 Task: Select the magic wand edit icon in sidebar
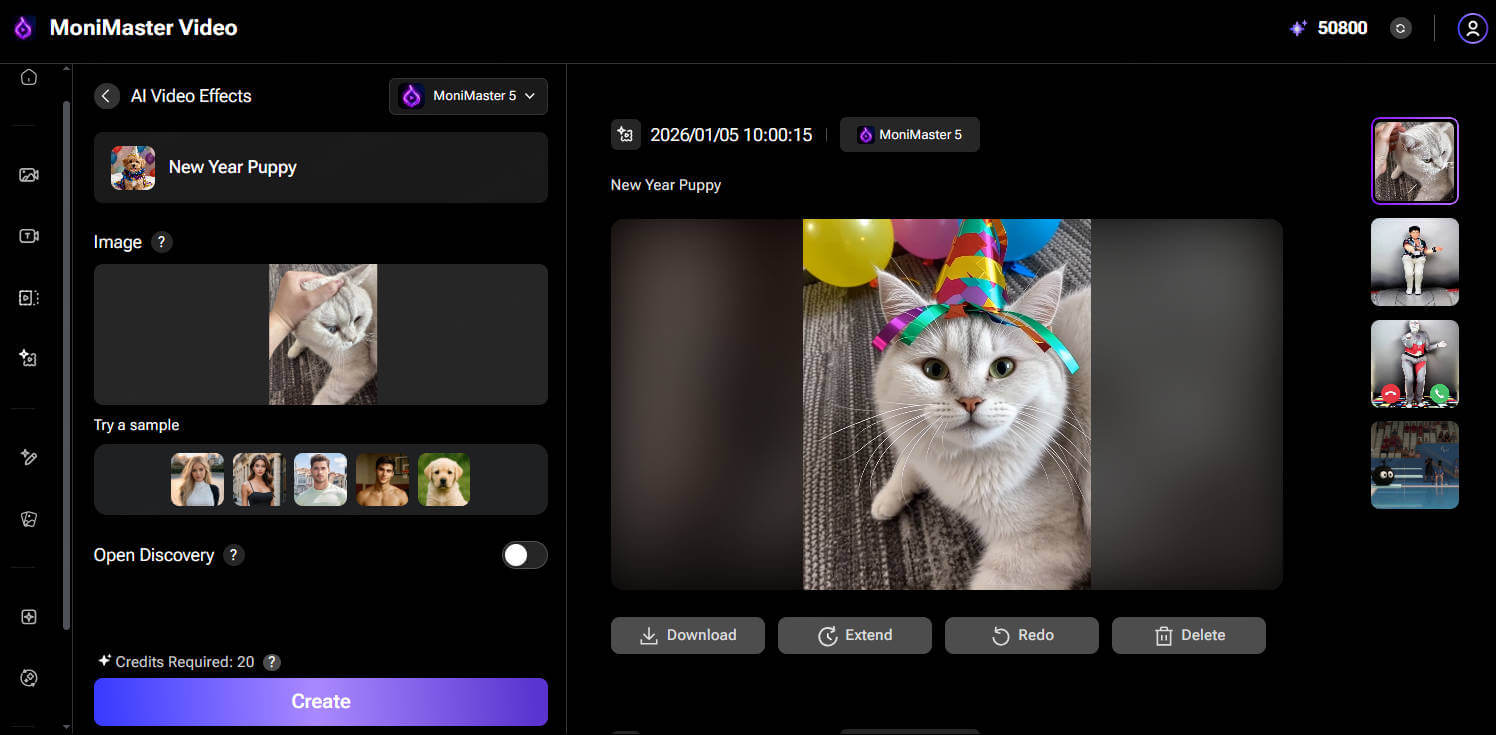(x=29, y=457)
